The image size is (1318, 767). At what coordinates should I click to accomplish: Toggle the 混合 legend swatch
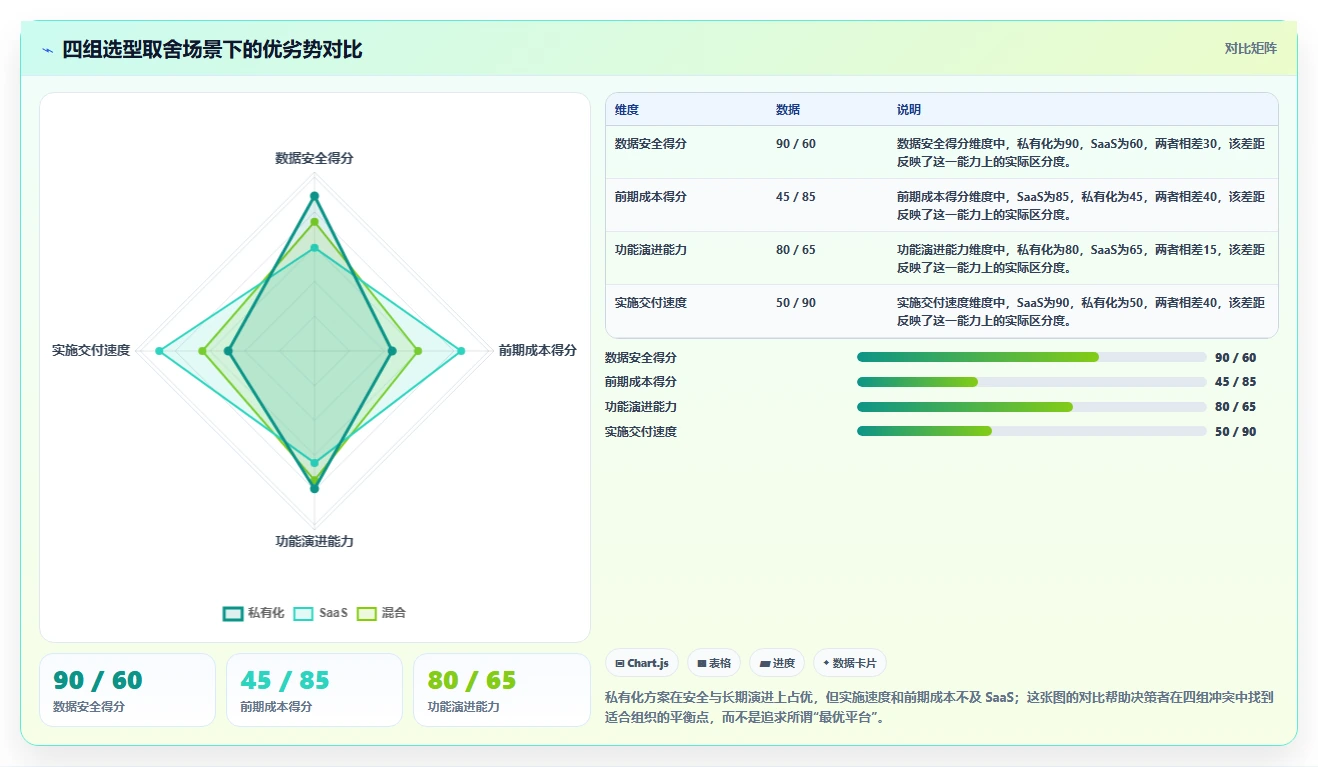click(367, 613)
